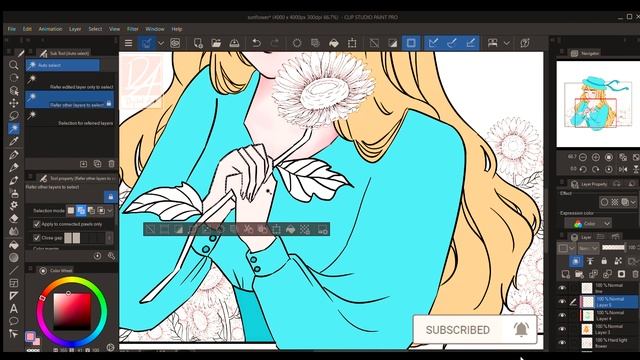The image size is (640, 360).
Task: Choose Refer edited layer only to select
Action: click(x=69, y=82)
